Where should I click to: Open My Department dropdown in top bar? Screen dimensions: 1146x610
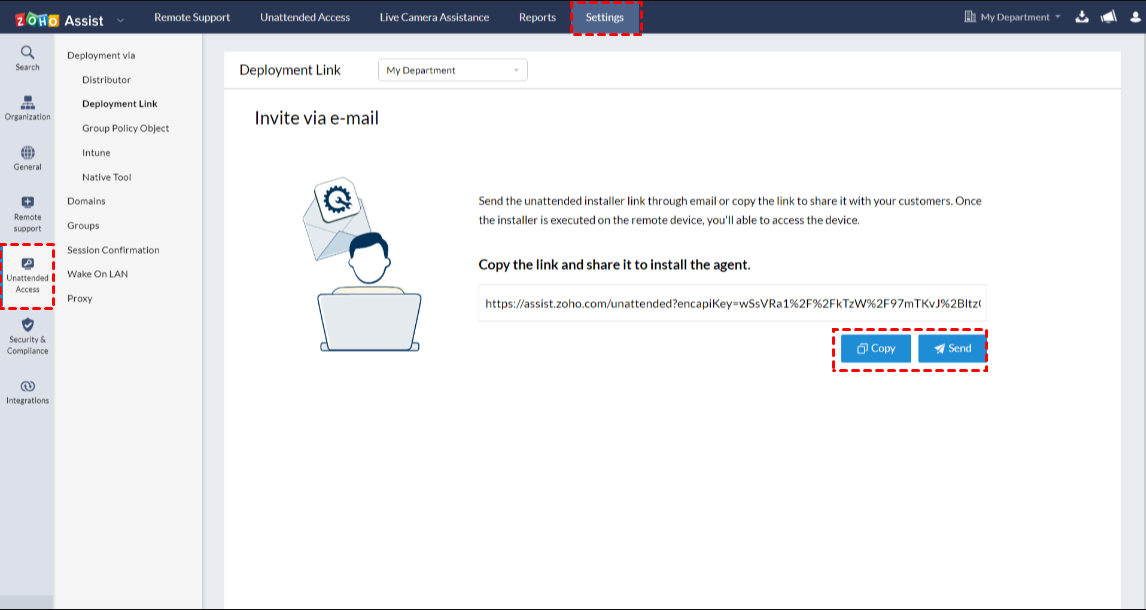[x=1012, y=17]
